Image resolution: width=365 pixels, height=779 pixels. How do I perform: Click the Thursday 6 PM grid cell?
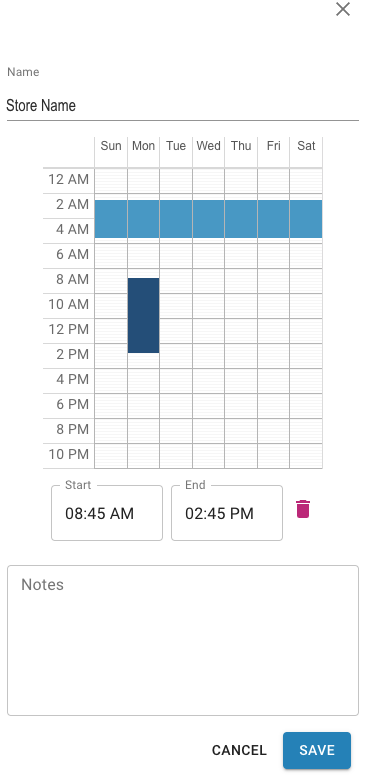[x=241, y=406]
